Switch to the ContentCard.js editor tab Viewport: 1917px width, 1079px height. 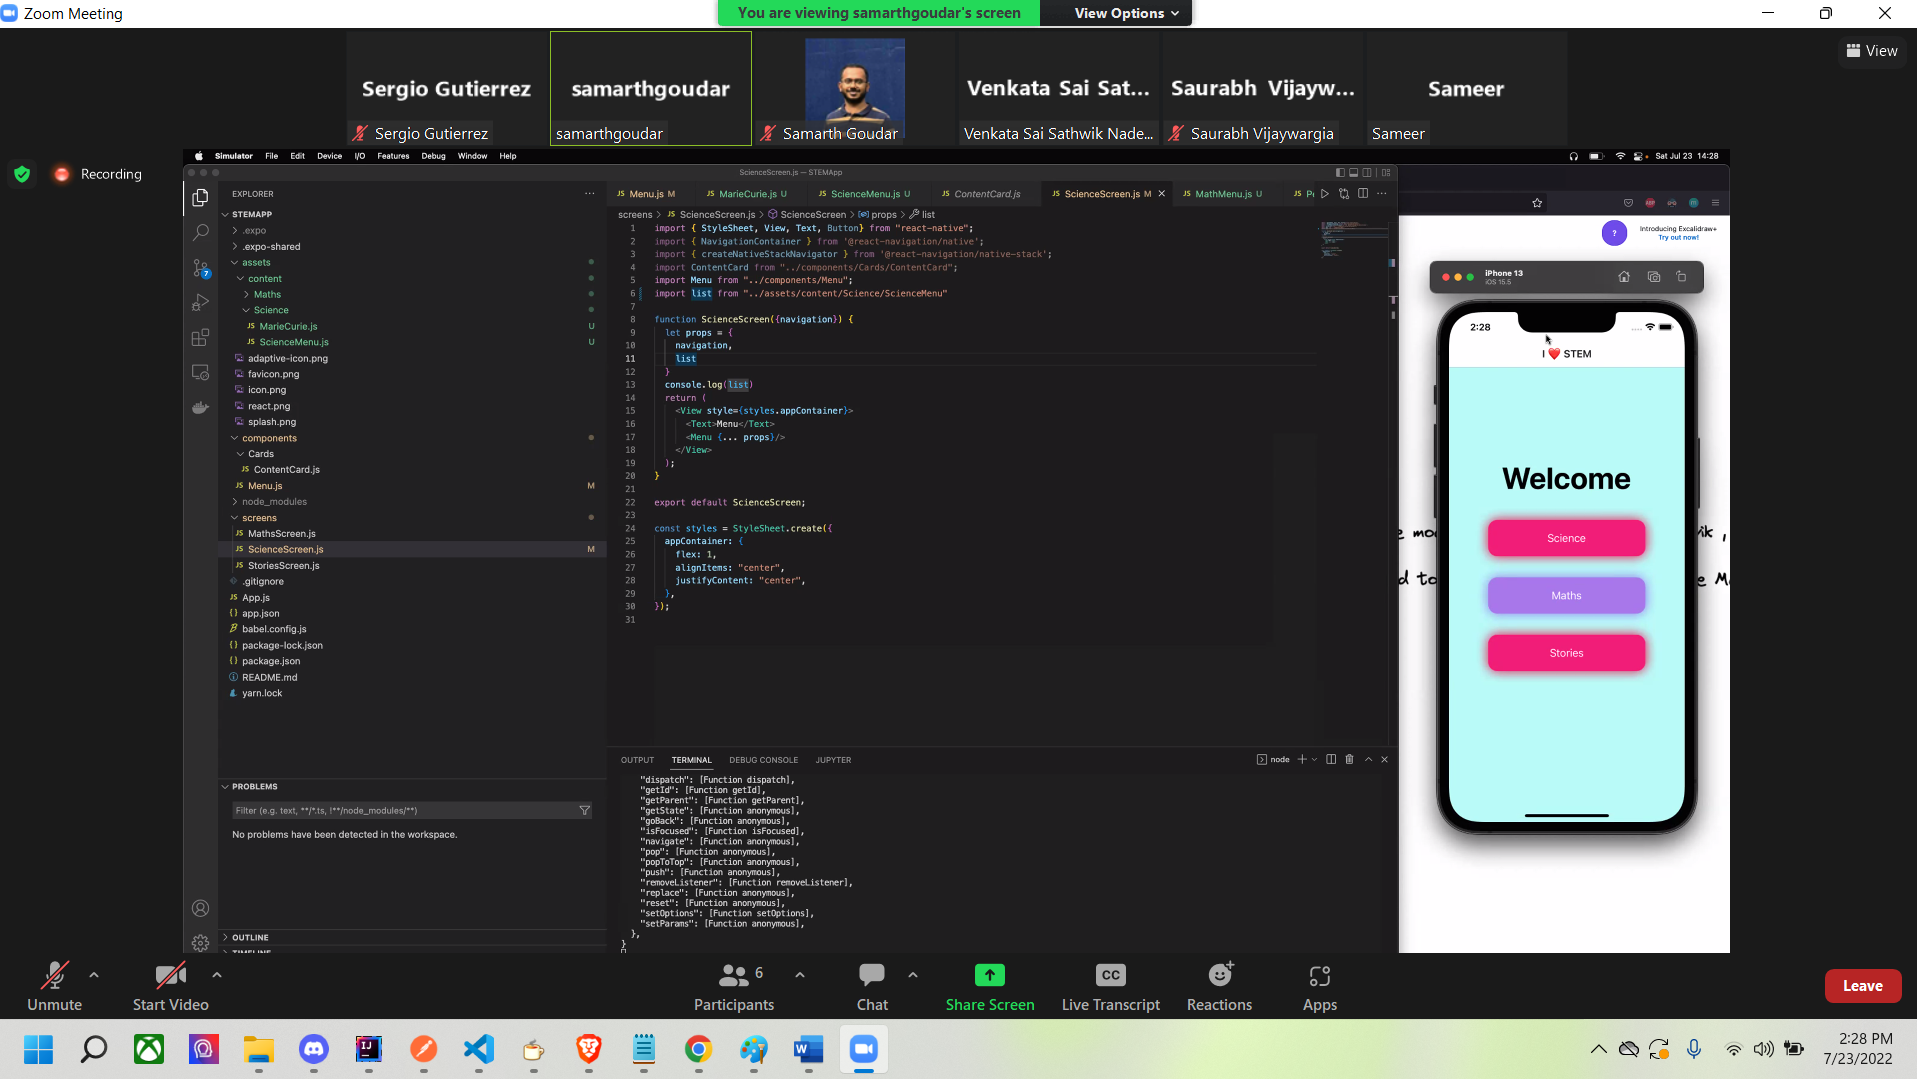click(986, 194)
